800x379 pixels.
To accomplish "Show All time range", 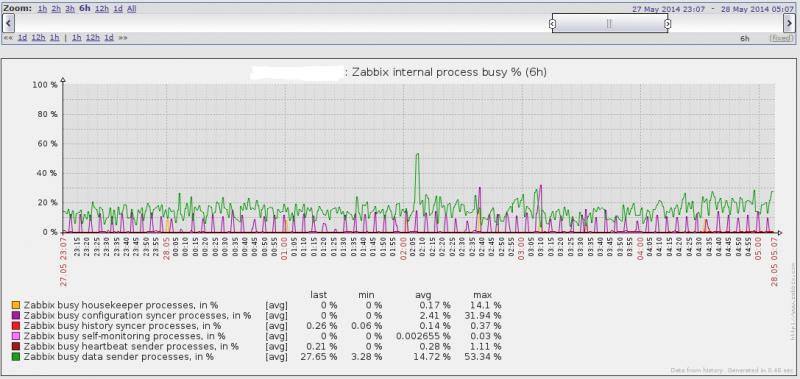I will tap(132, 9).
